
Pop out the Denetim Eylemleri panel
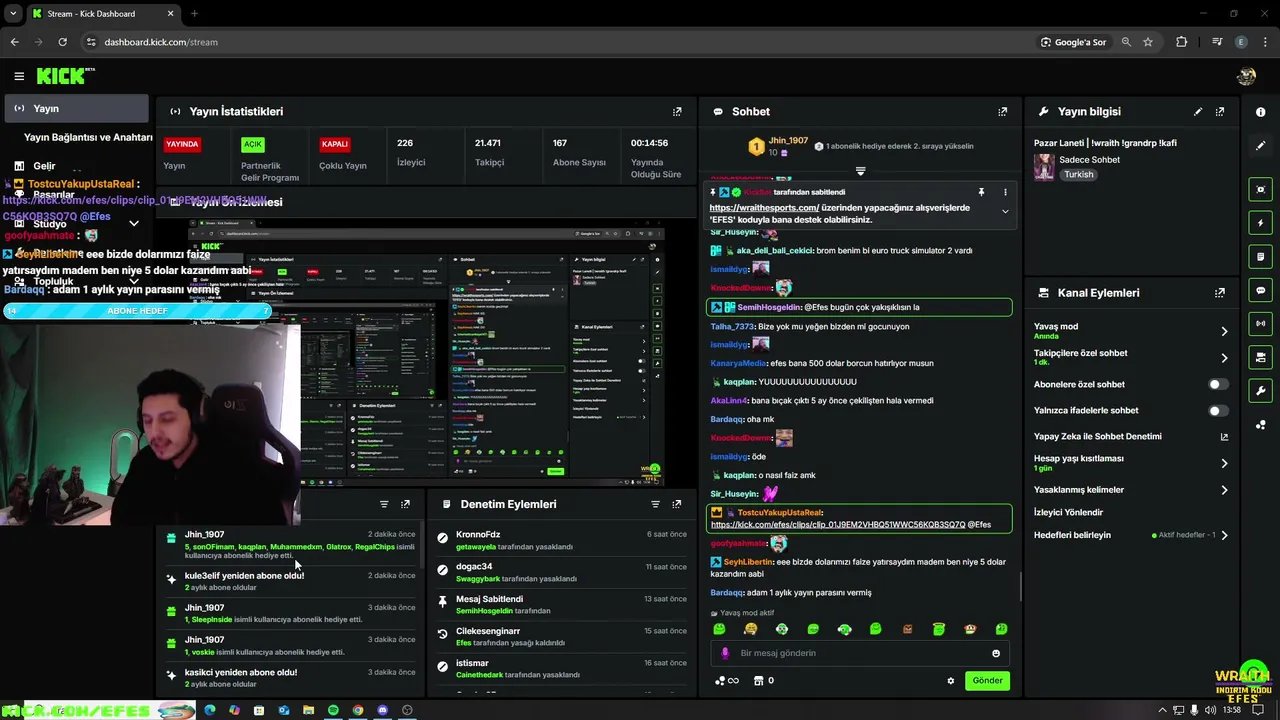(677, 504)
